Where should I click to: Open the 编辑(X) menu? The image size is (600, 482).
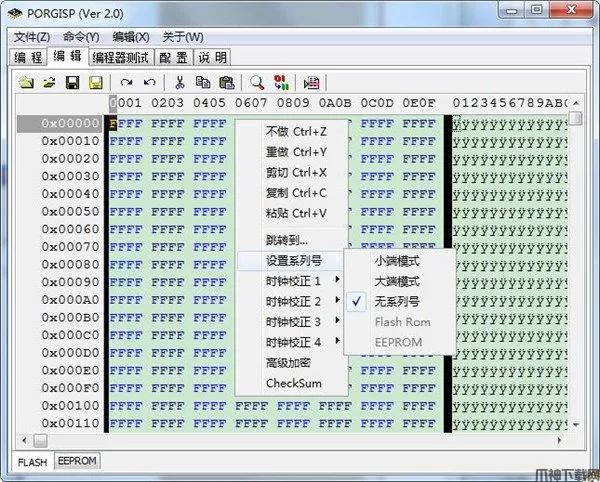point(130,37)
